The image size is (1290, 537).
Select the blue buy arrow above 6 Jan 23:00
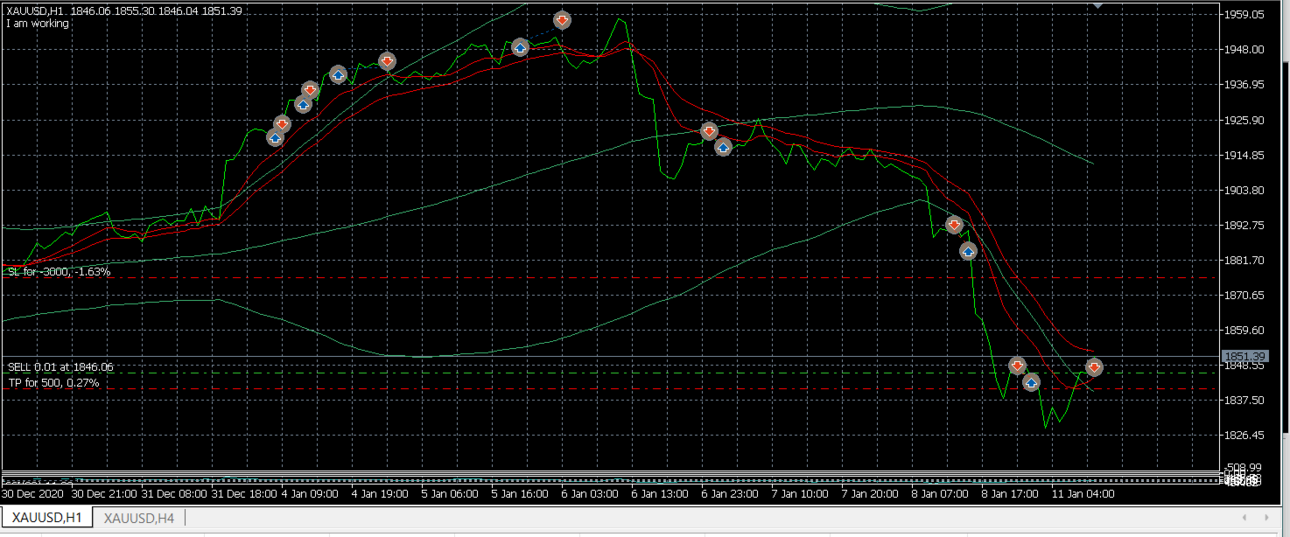point(723,147)
